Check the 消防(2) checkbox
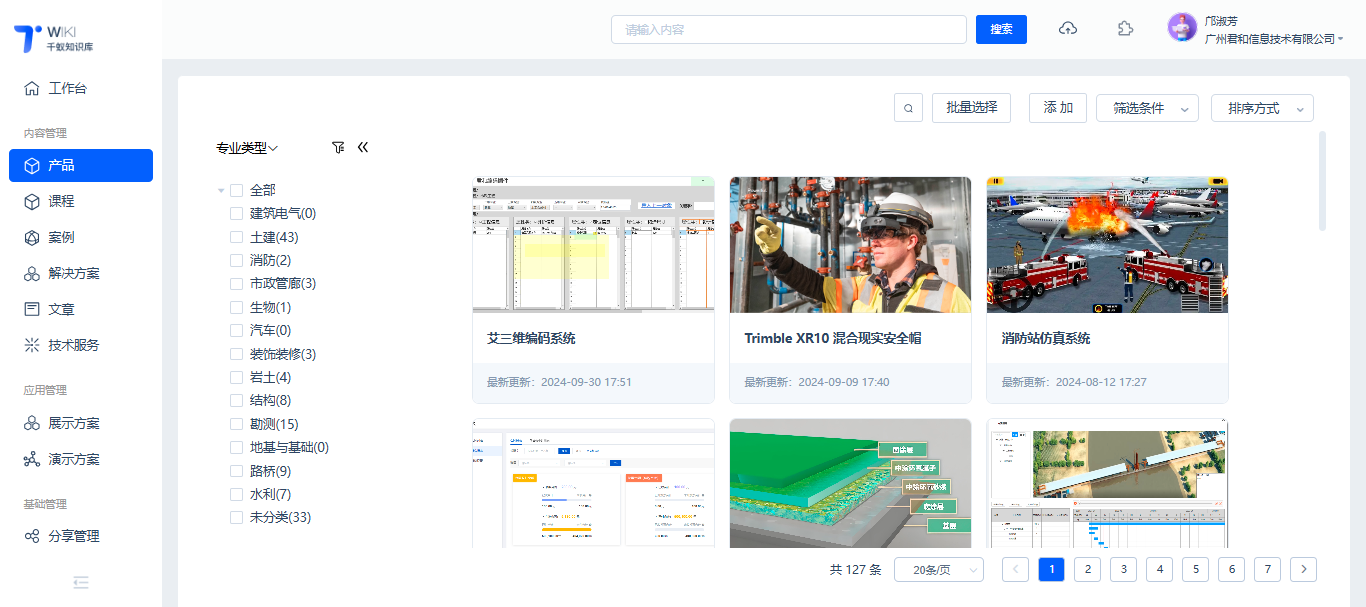 tap(237, 260)
